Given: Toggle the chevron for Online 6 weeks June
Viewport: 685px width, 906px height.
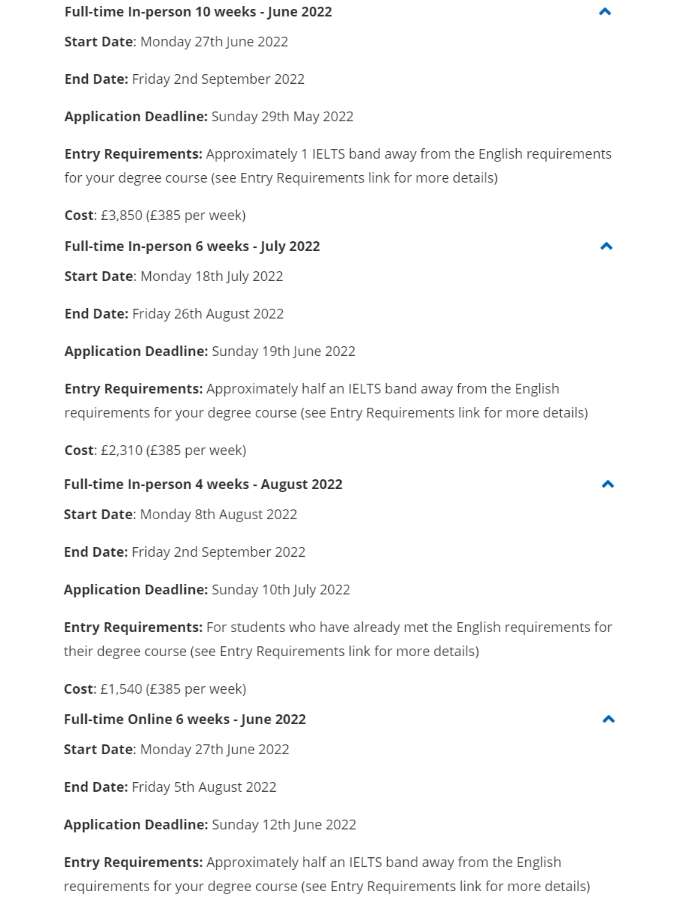Looking at the screenshot, I should pos(608,719).
